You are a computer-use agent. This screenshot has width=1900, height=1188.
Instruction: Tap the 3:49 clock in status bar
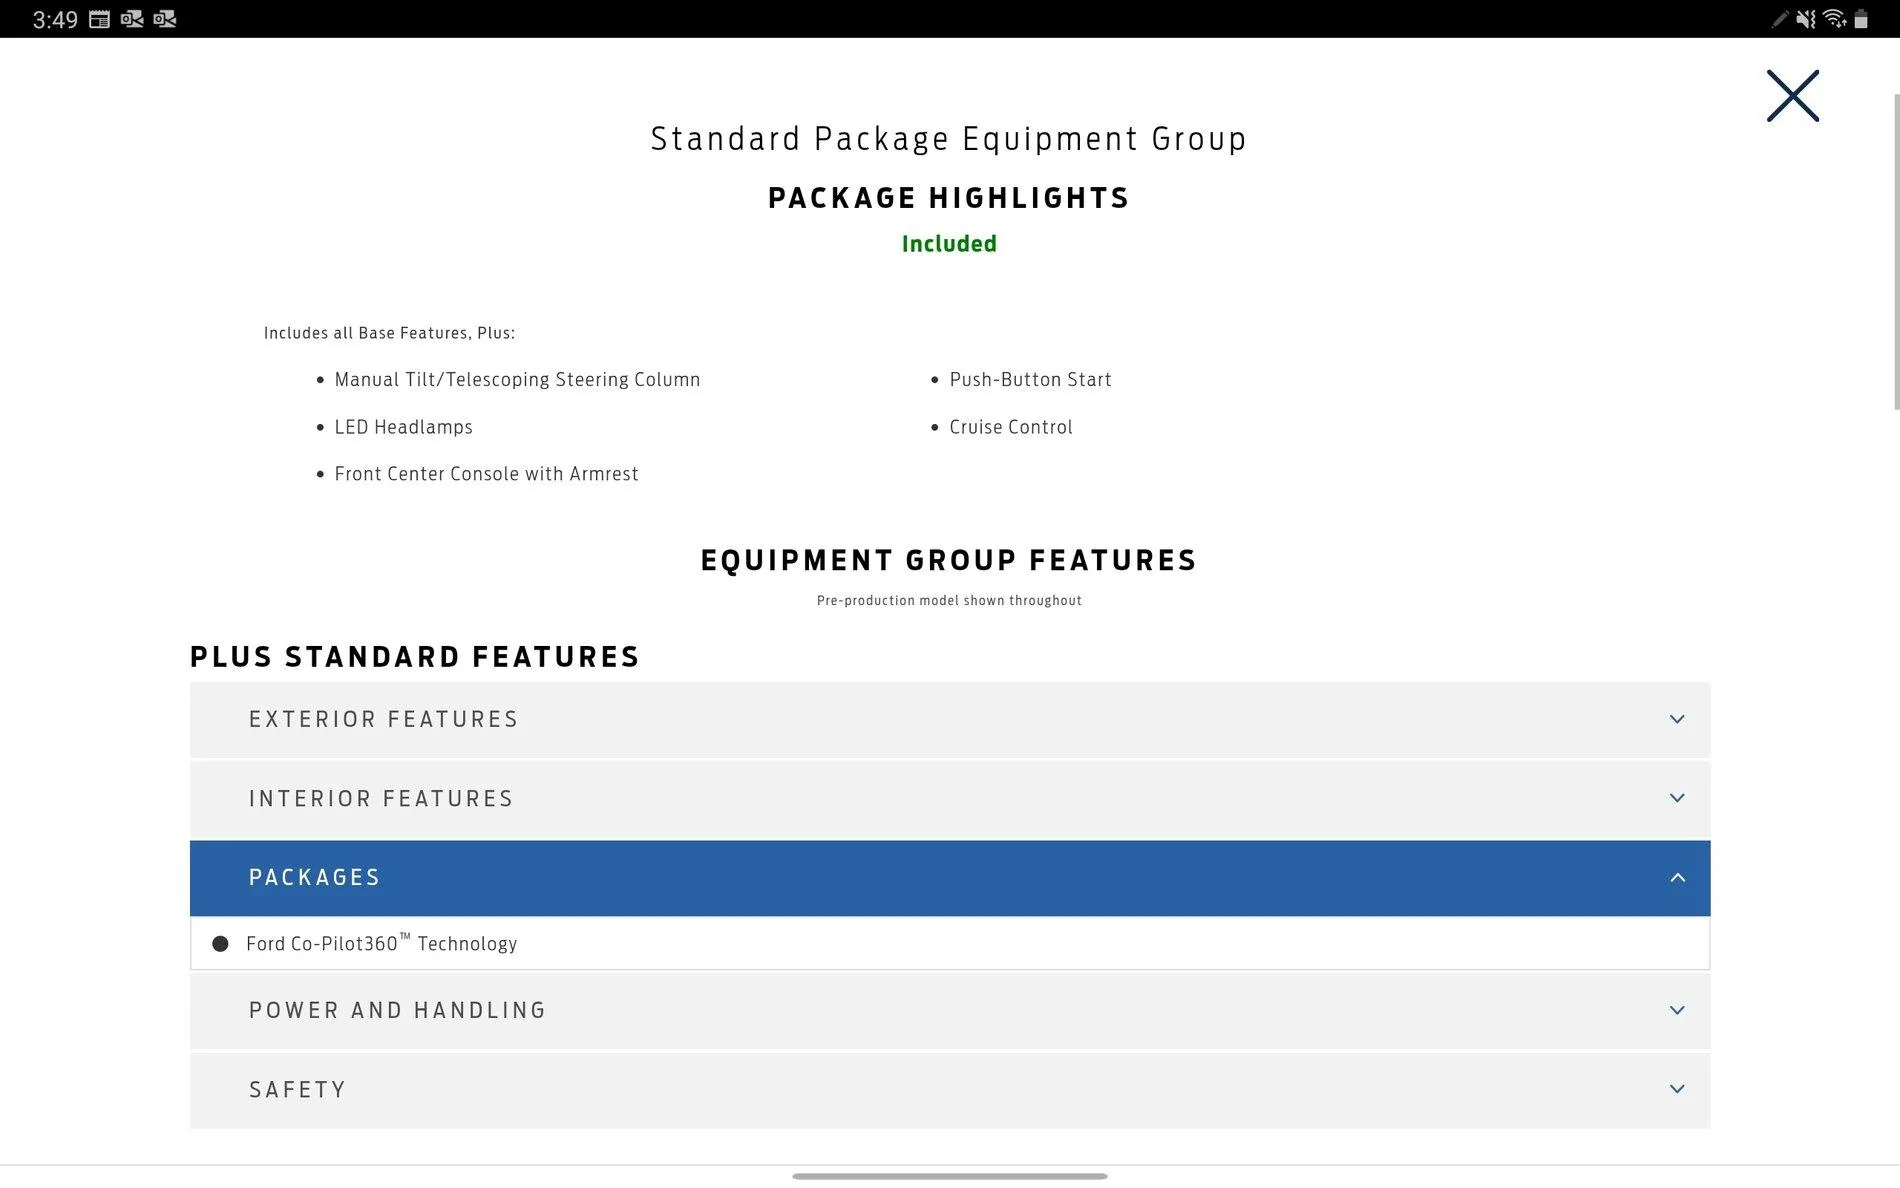click(55, 20)
